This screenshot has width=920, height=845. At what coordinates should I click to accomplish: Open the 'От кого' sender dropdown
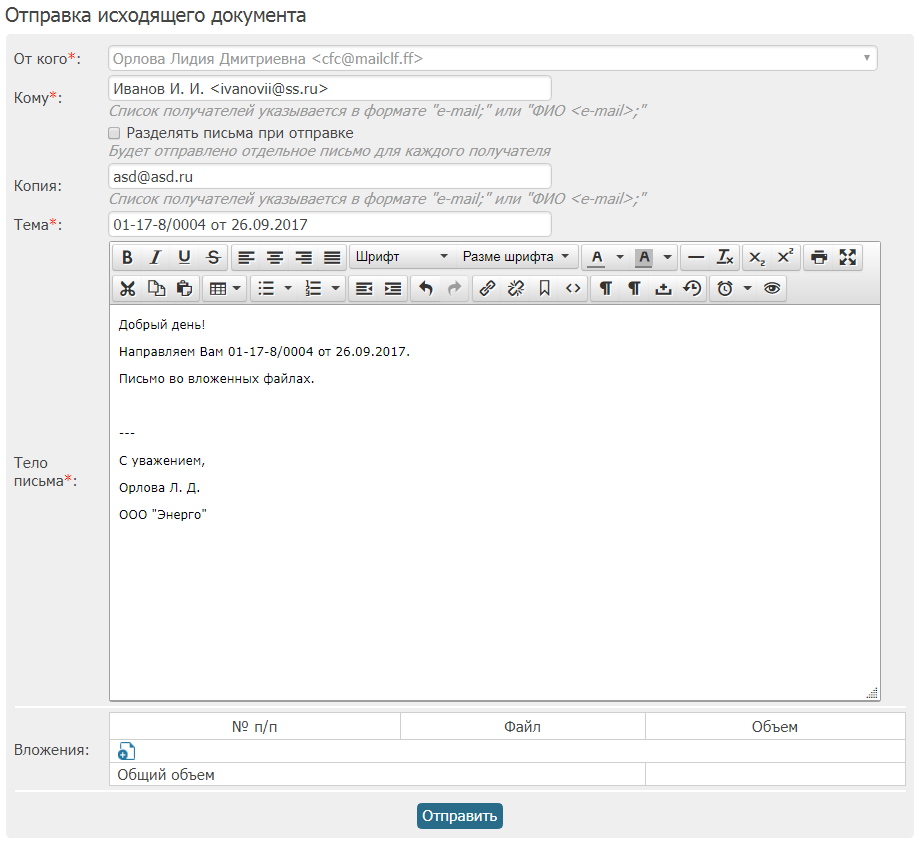coord(493,58)
